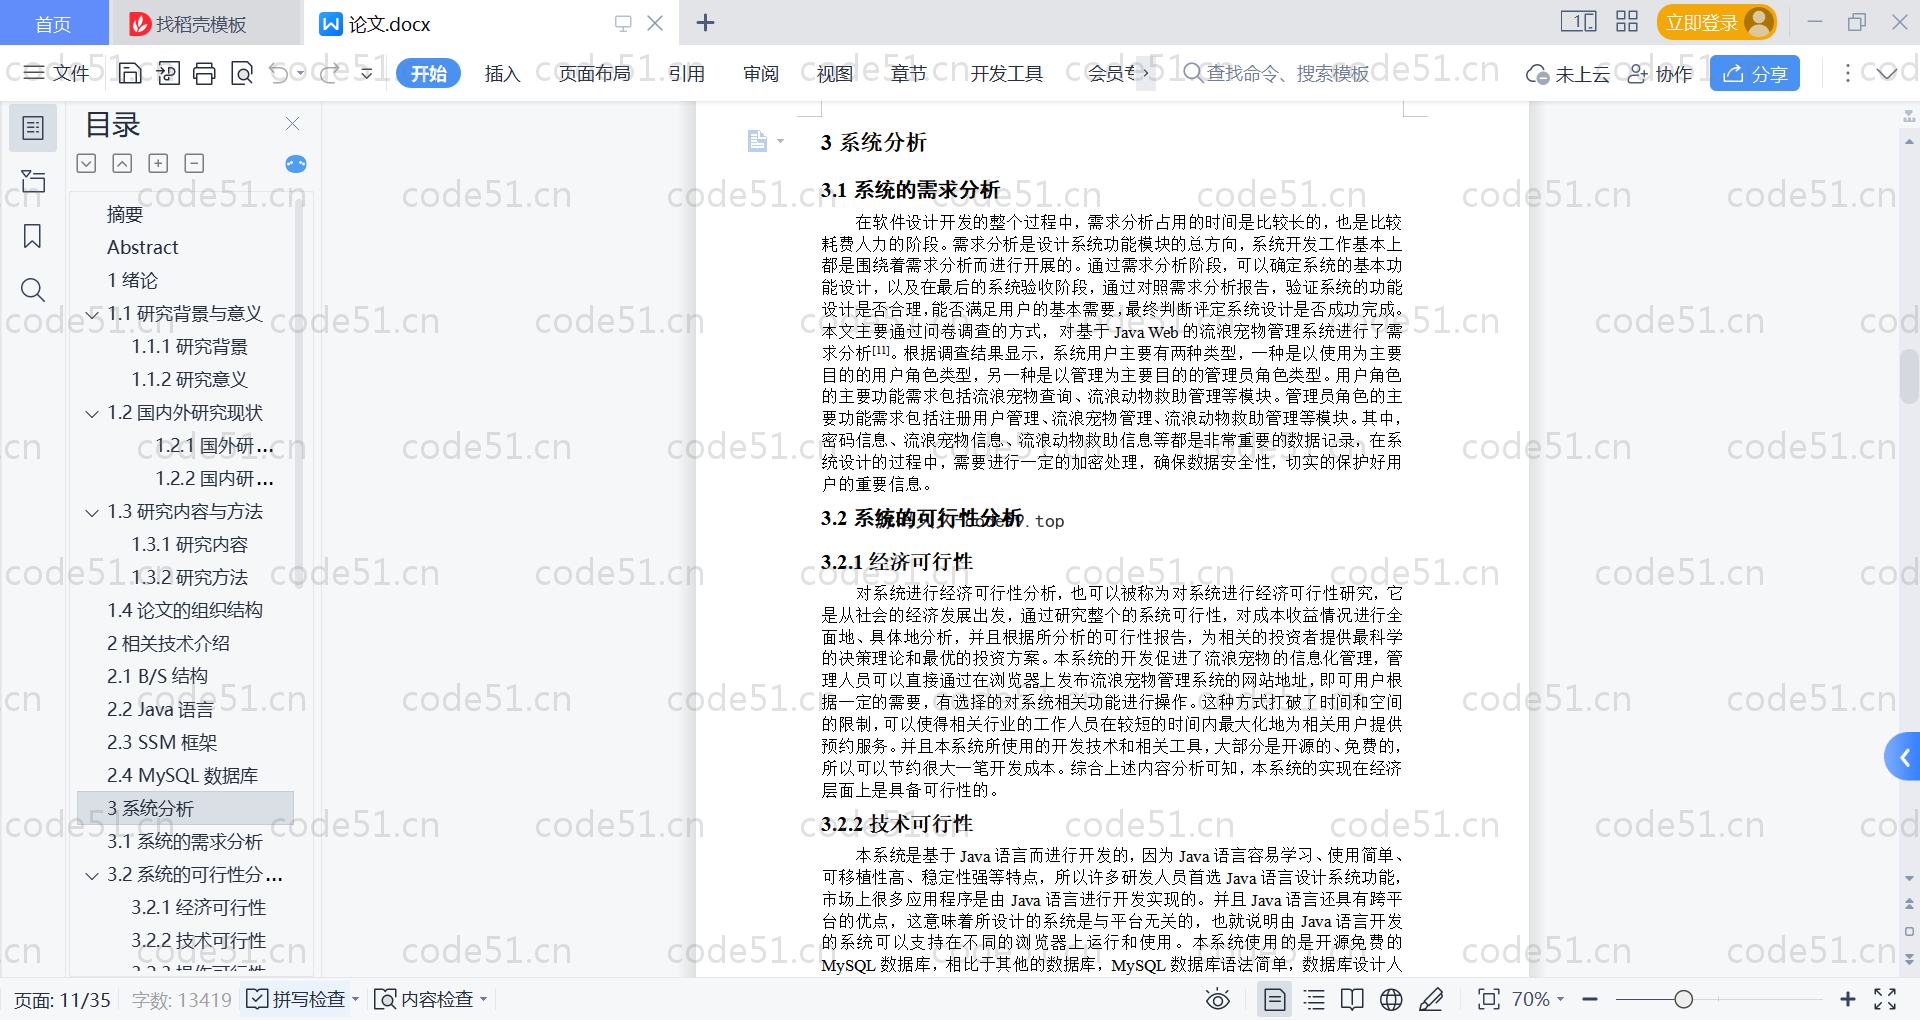
Task: Click the save icon in toolbar
Action: pyautogui.click(x=130, y=73)
